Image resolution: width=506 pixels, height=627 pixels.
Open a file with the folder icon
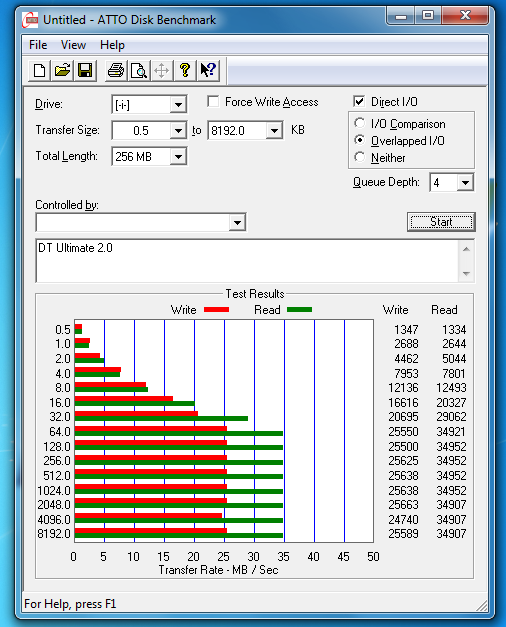point(62,71)
